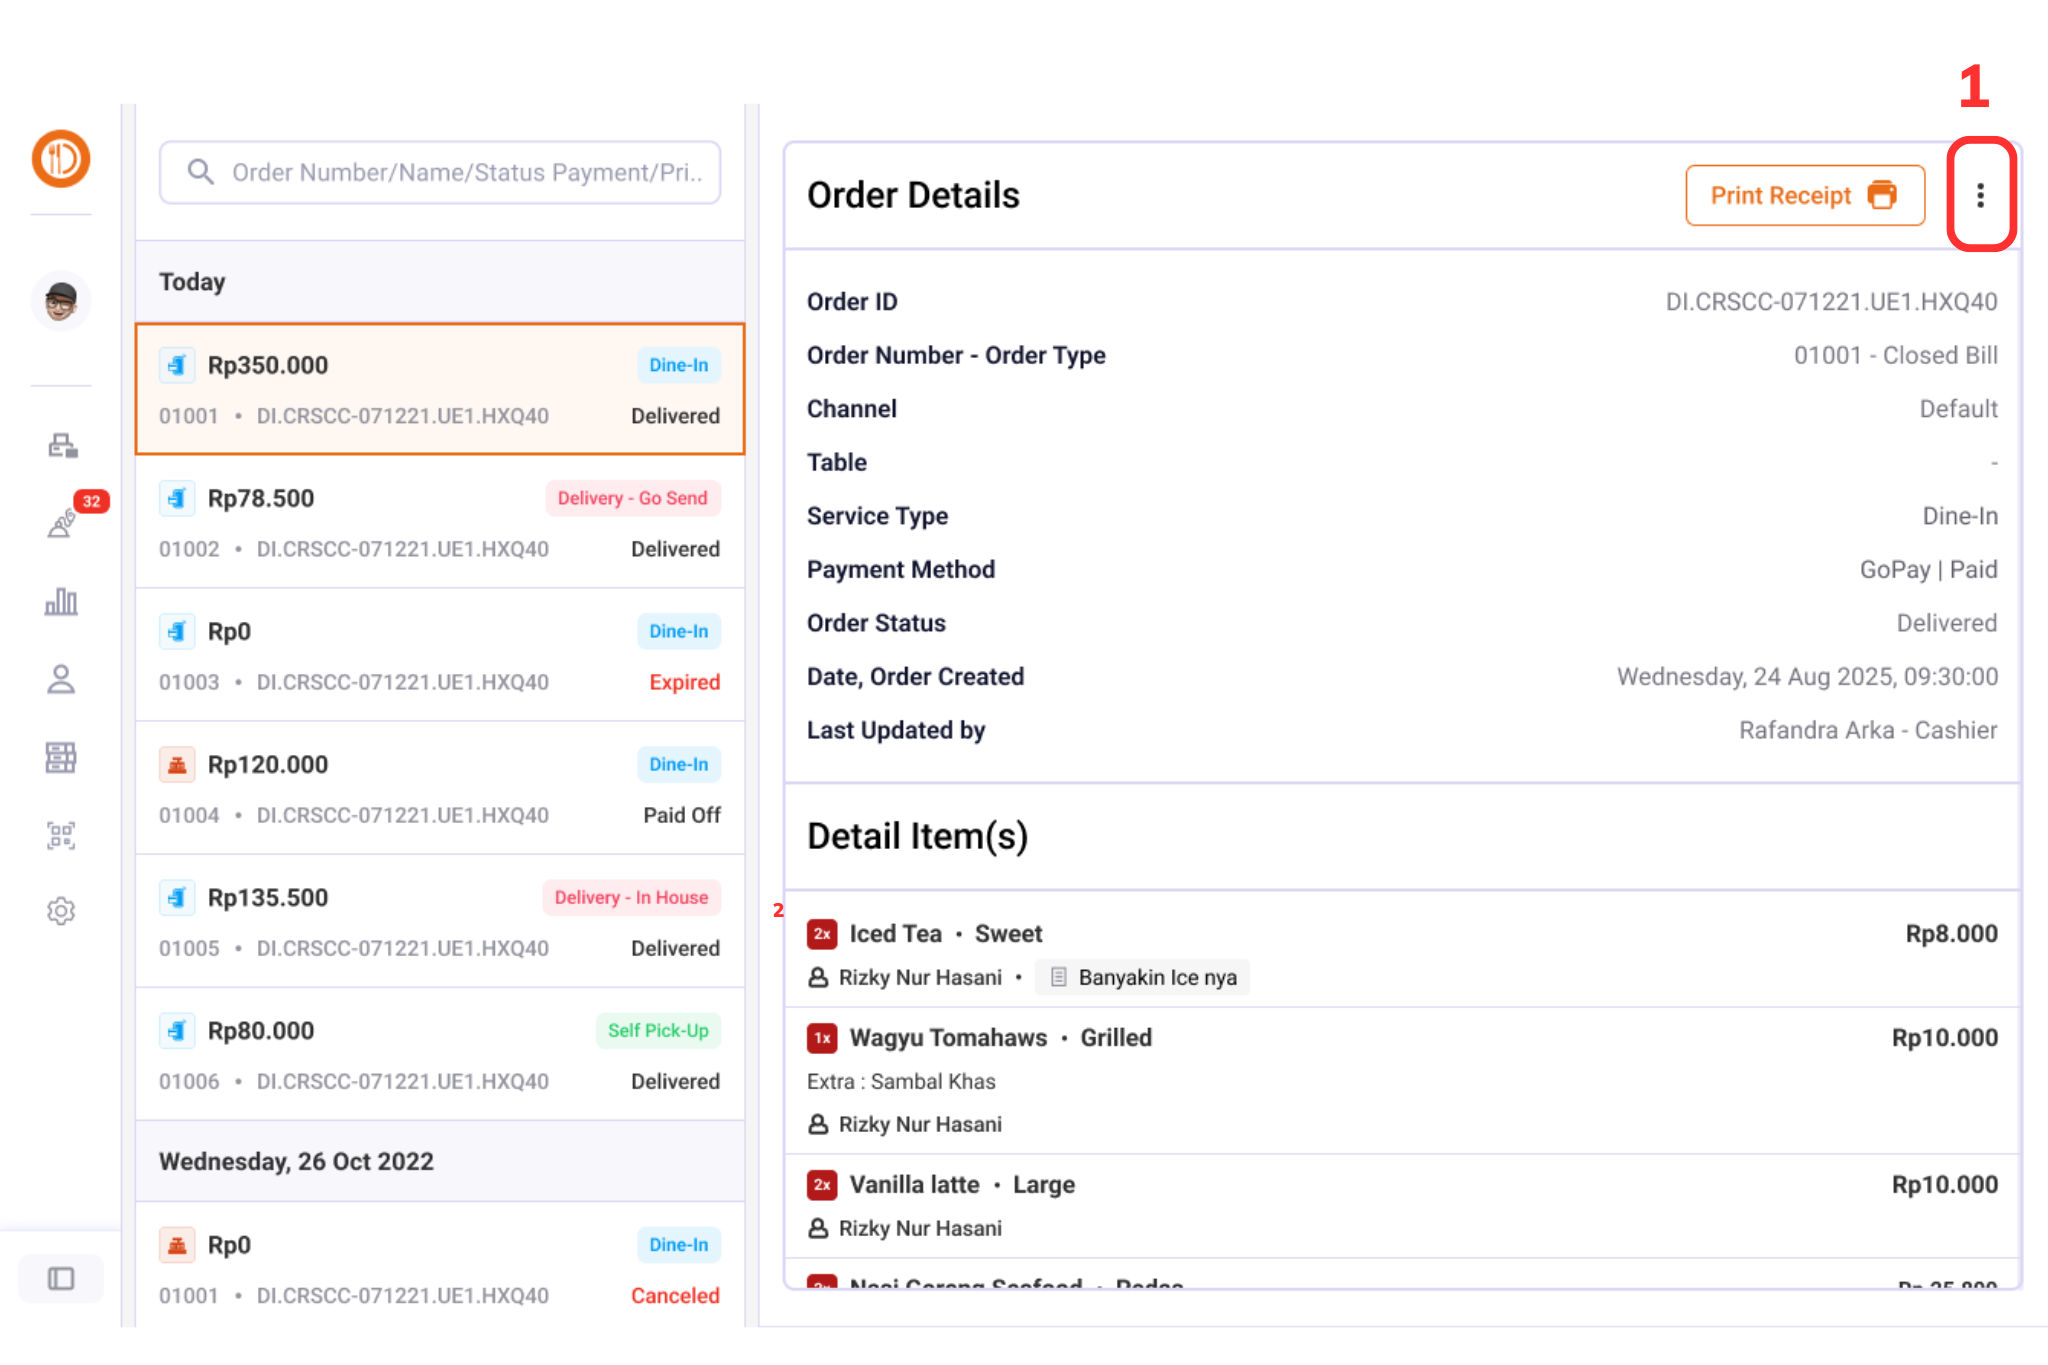Image resolution: width=2048 pixels, height=1365 pixels.
Task: Select the Rp78.500 Delivery - Go Send order
Action: (440, 522)
